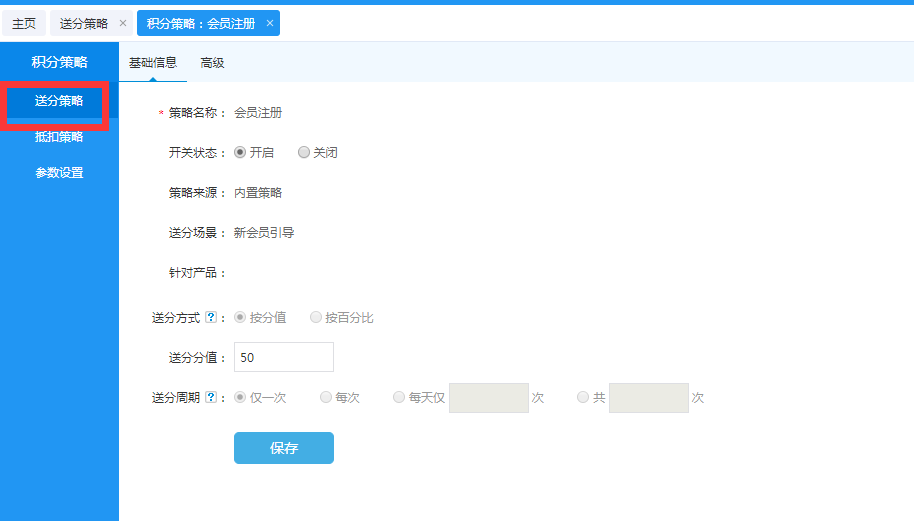Click the help icon beside 送分方式
Screen dimensions: 914x521
(210, 318)
